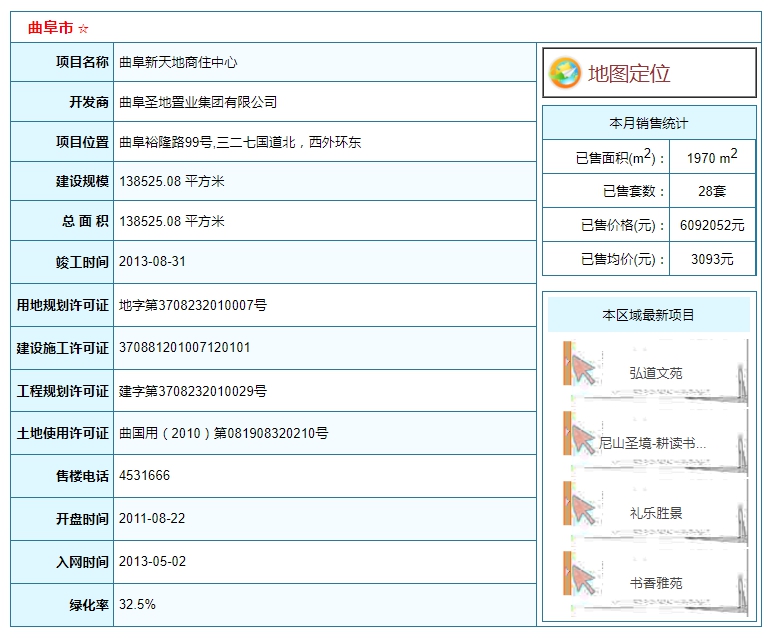Select the project name 曲阜新天地商住中心
This screenshot has width=772, height=638.
[x=178, y=62]
